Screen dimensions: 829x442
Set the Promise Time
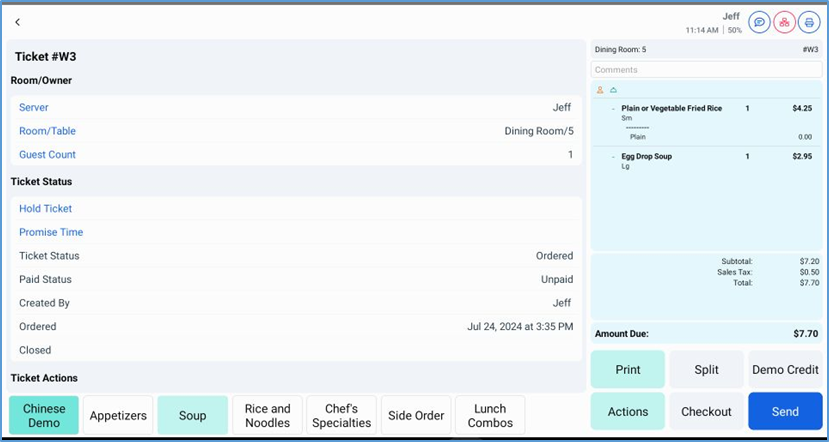tap(296, 232)
